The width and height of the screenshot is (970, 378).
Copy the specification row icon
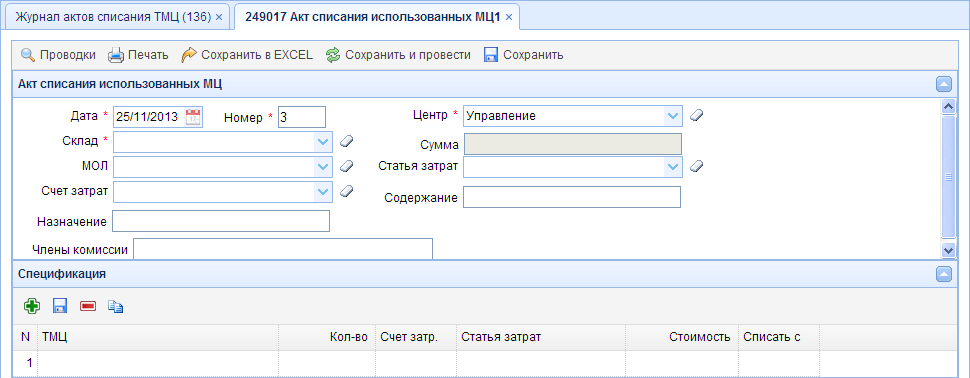click(x=116, y=306)
